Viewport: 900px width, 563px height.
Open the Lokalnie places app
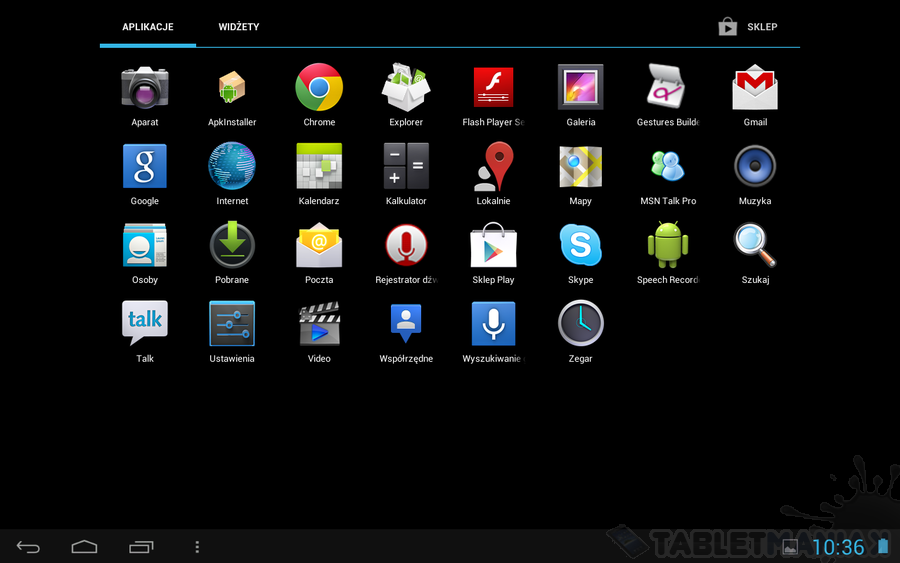[x=493, y=166]
